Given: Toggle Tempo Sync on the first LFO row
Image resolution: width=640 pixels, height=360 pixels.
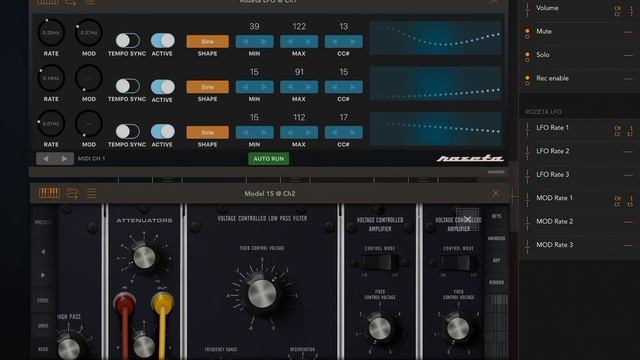Looking at the screenshot, I should pos(127,40).
